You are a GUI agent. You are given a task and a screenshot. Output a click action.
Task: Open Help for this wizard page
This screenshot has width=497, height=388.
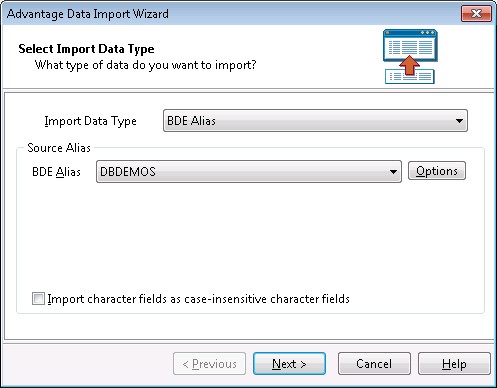[454, 364]
